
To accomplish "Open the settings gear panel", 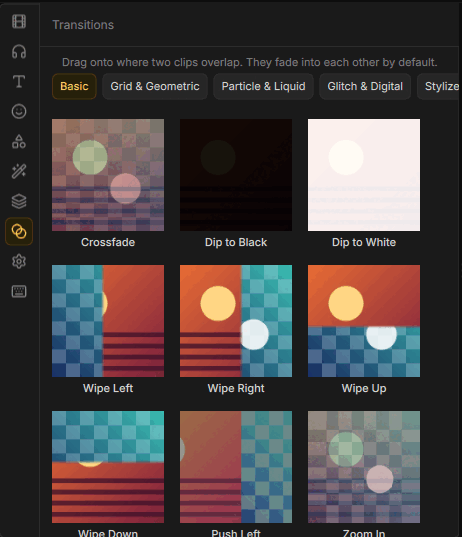I will pos(19,262).
